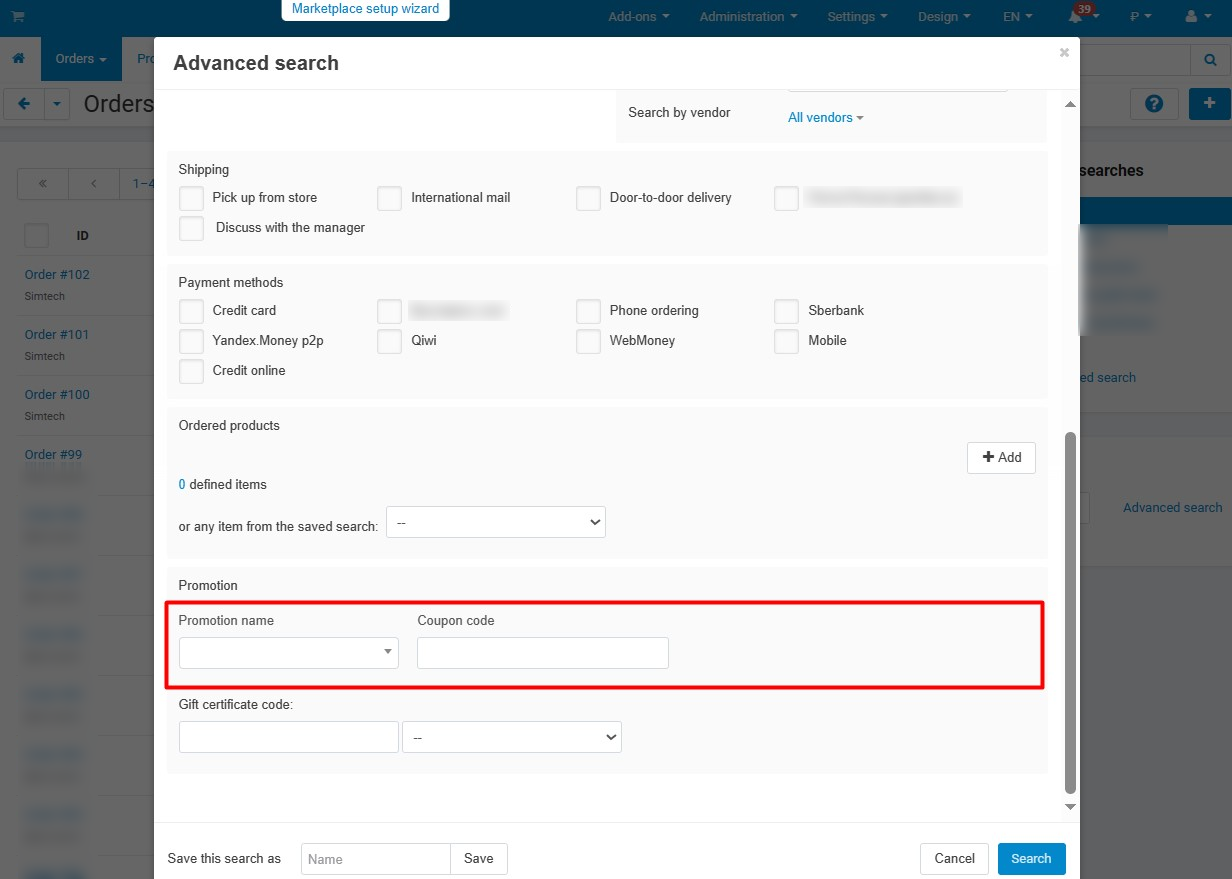Viewport: 1232px width, 879px height.
Task: Tick the Credit online checkbox
Action: point(191,371)
